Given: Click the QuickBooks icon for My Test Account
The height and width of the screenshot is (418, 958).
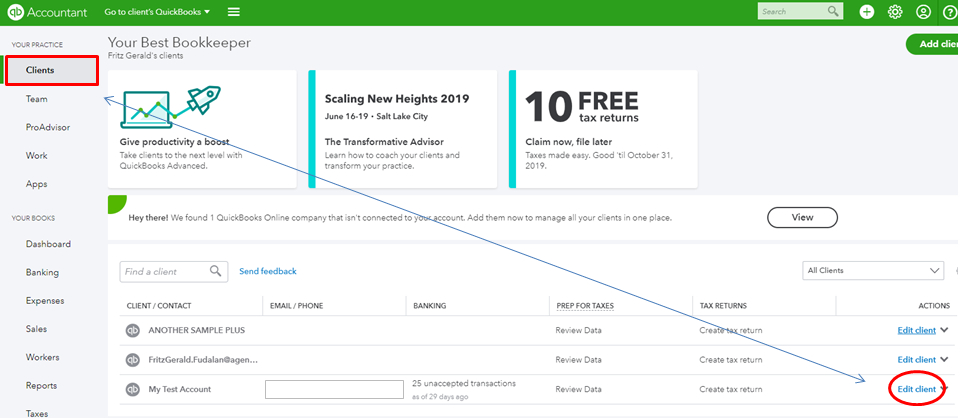Looking at the screenshot, I should 133,389.
